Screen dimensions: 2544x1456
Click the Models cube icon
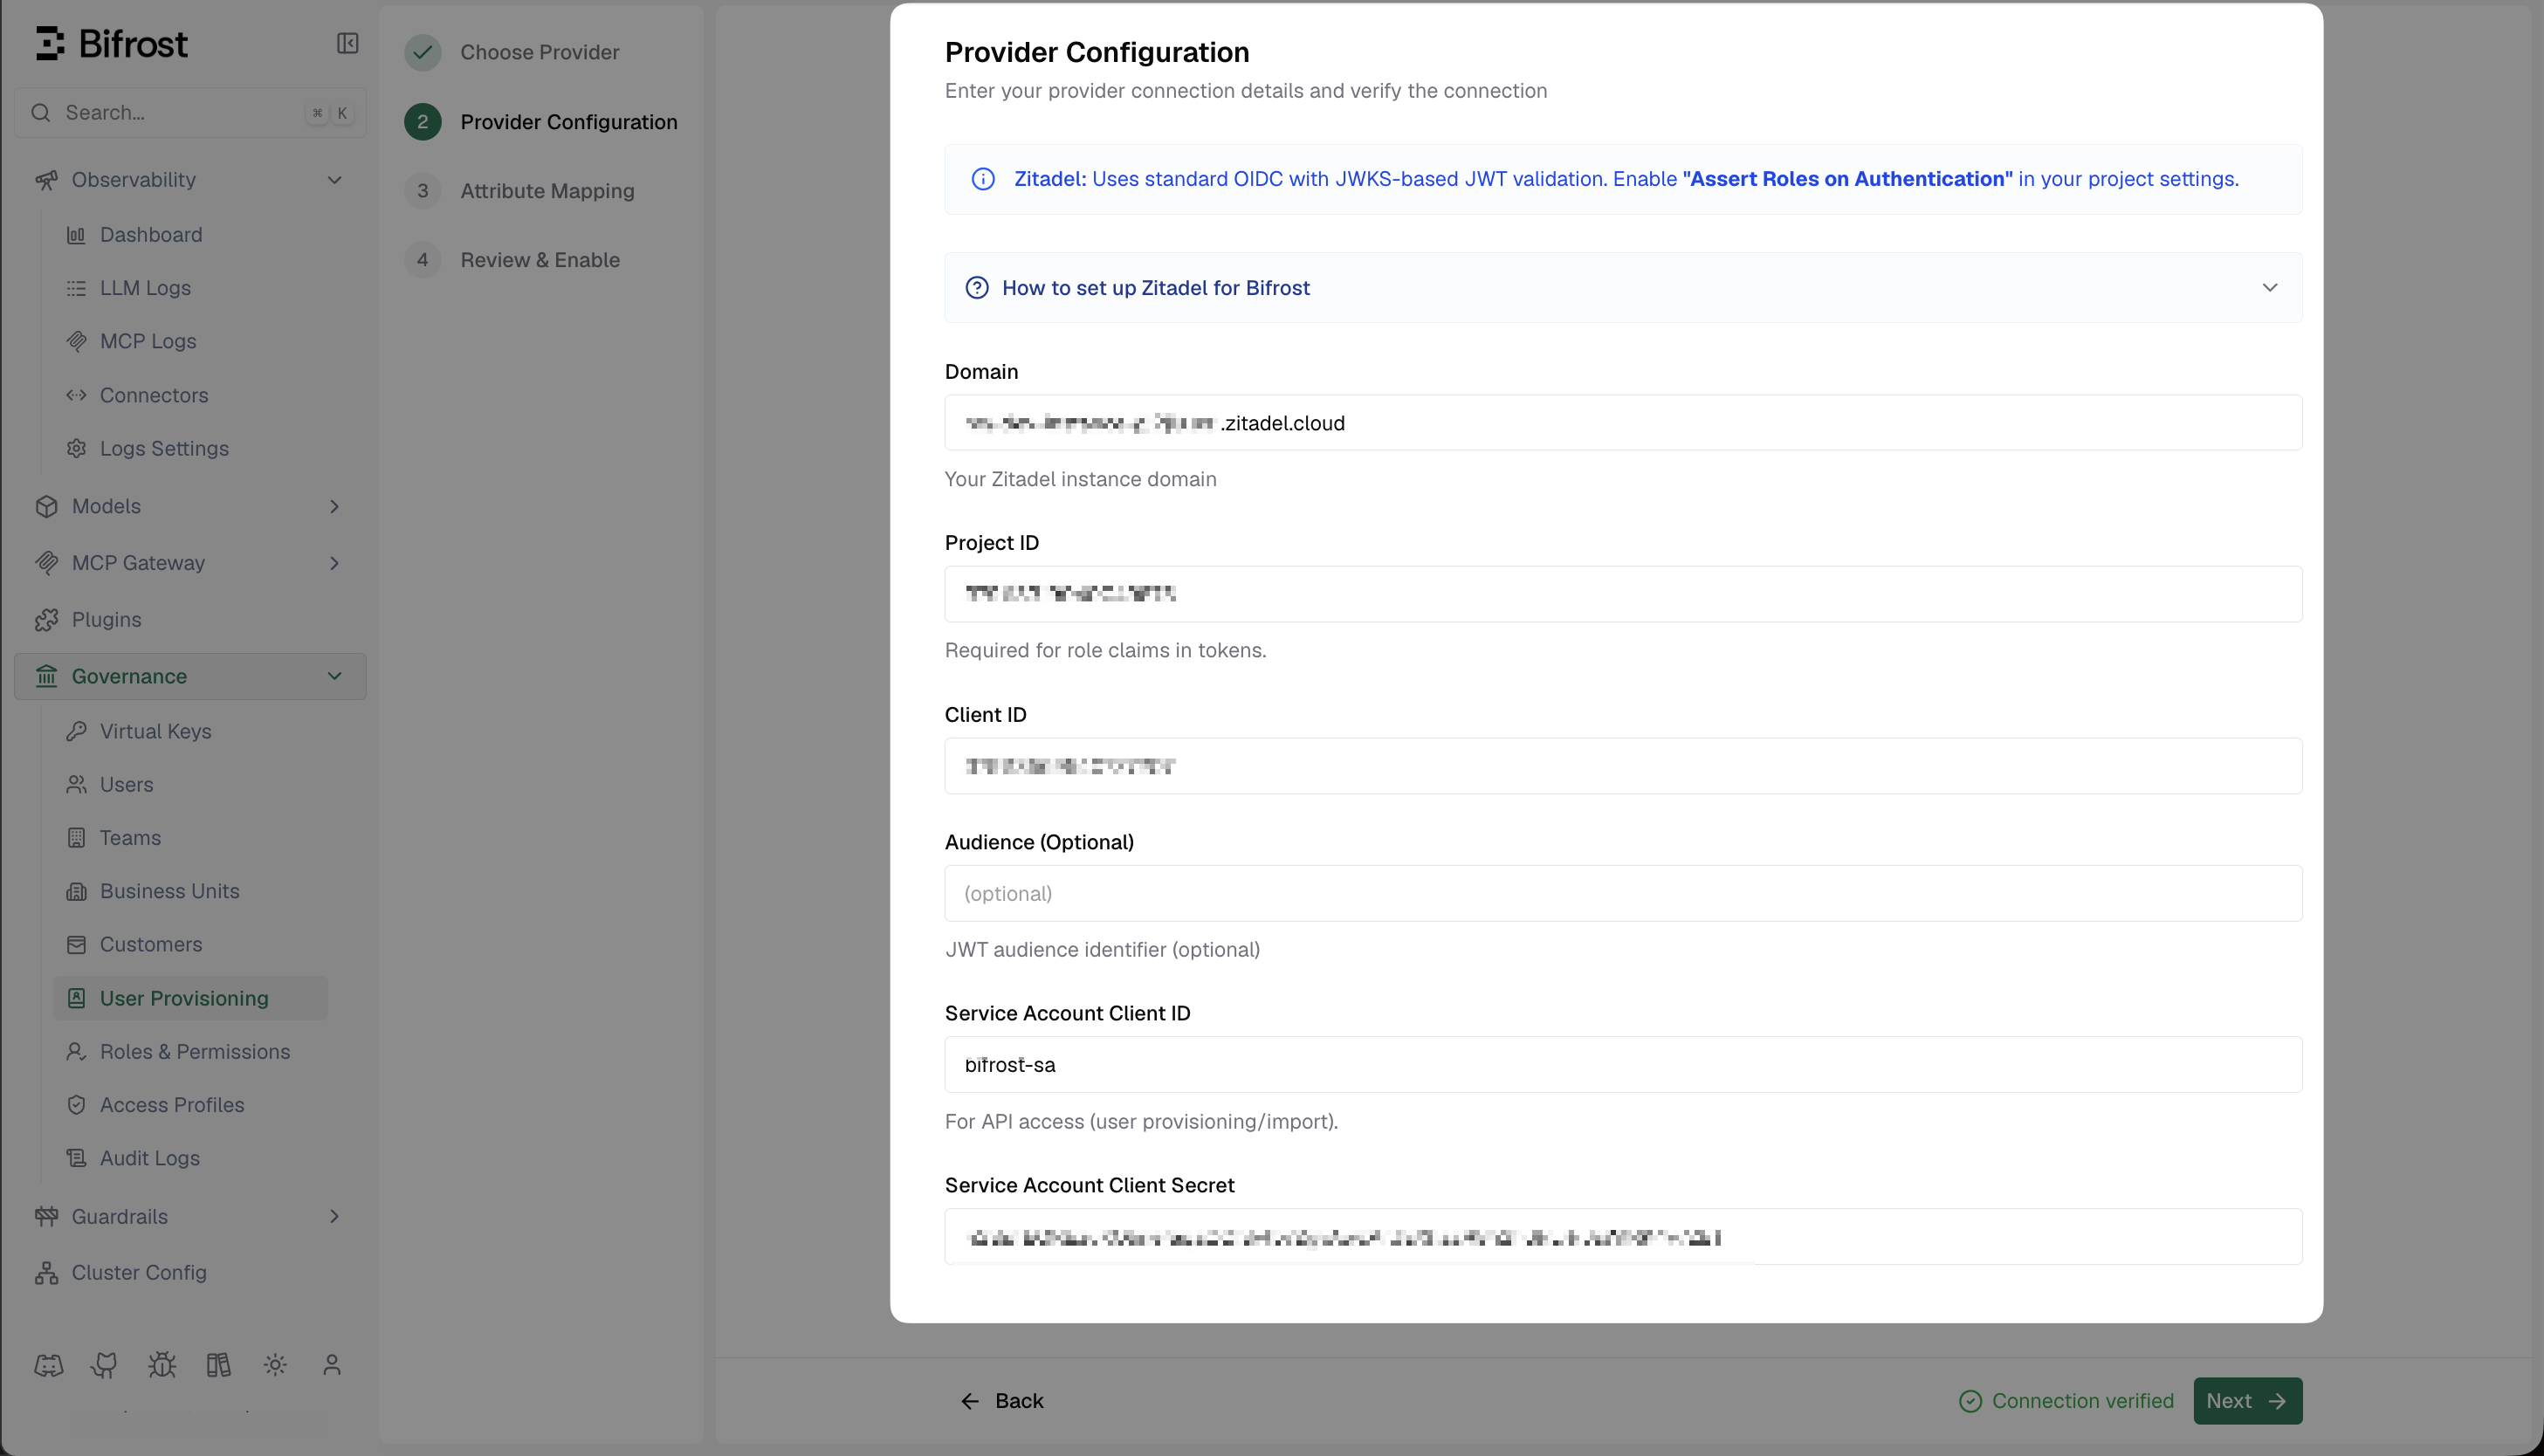click(46, 506)
